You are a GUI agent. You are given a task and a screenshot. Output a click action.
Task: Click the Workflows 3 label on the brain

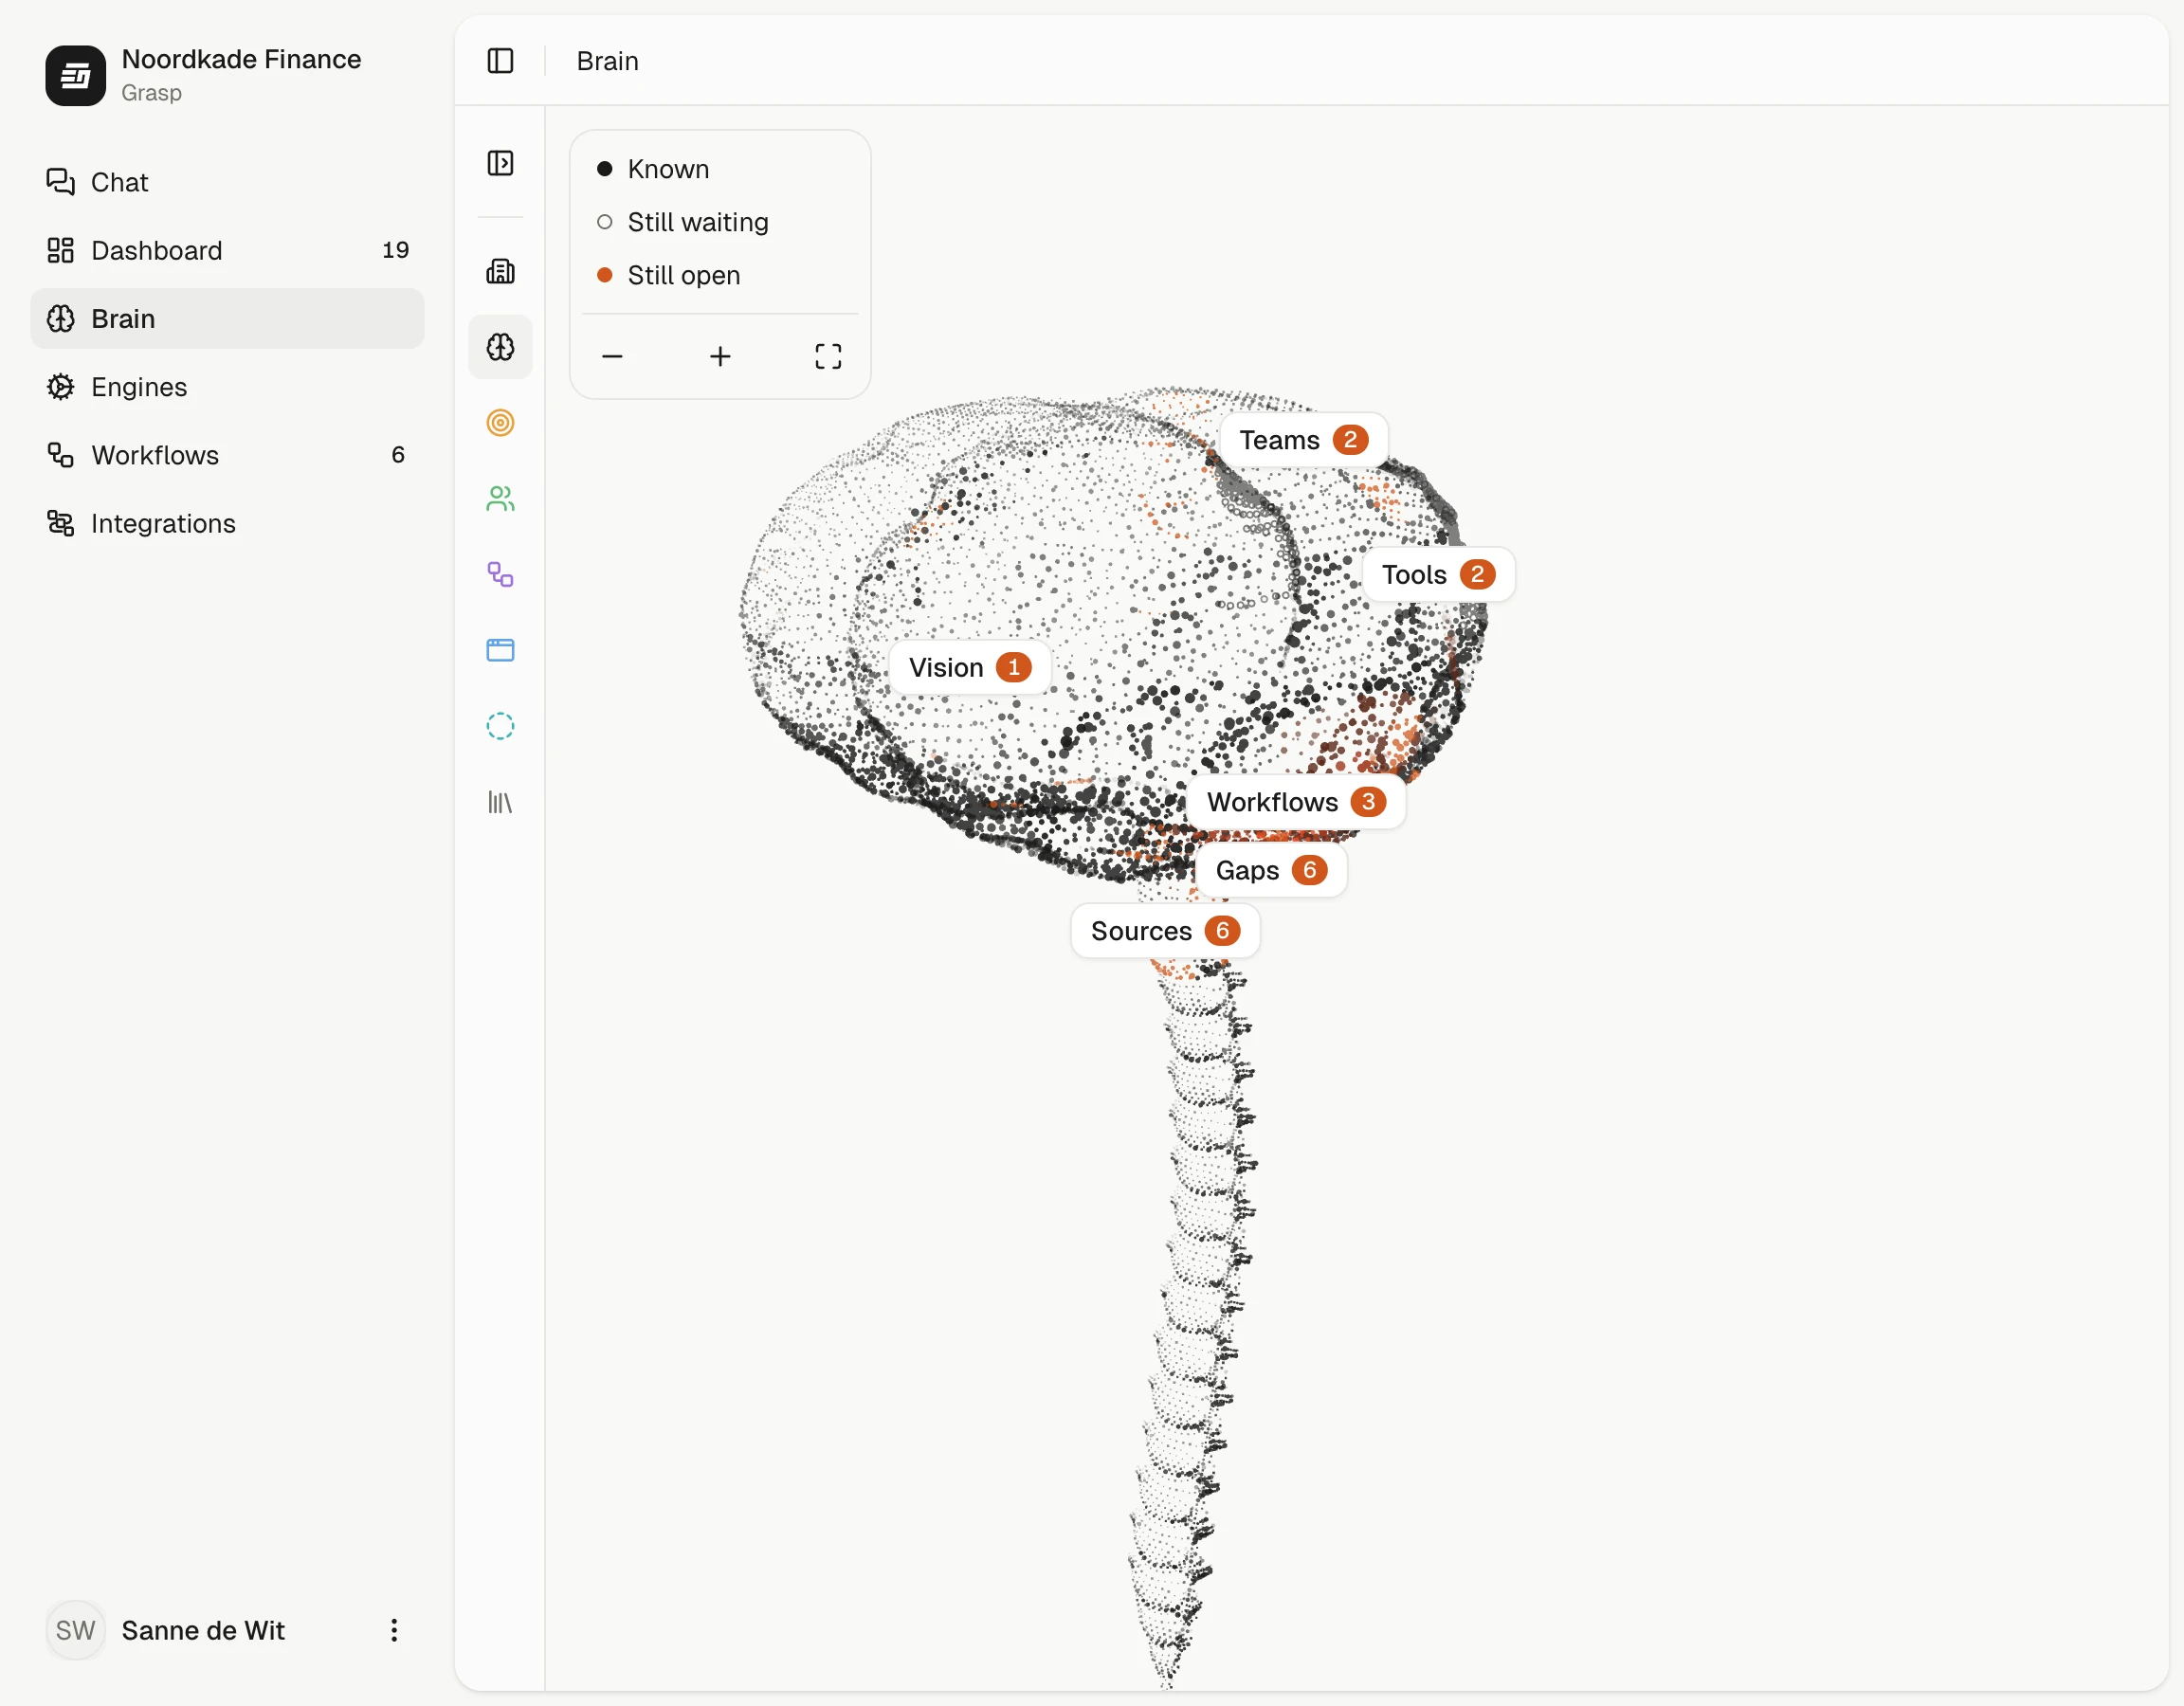pos(1296,802)
